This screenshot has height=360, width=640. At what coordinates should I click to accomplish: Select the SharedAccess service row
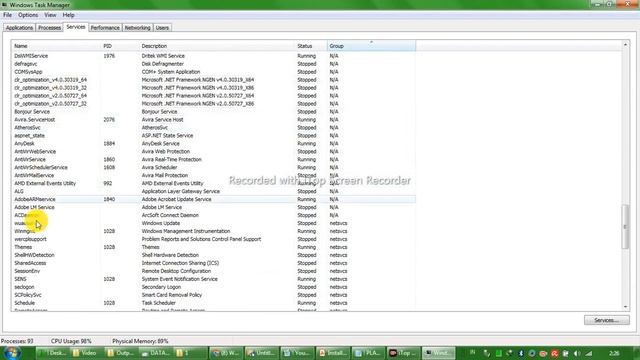[213, 263]
